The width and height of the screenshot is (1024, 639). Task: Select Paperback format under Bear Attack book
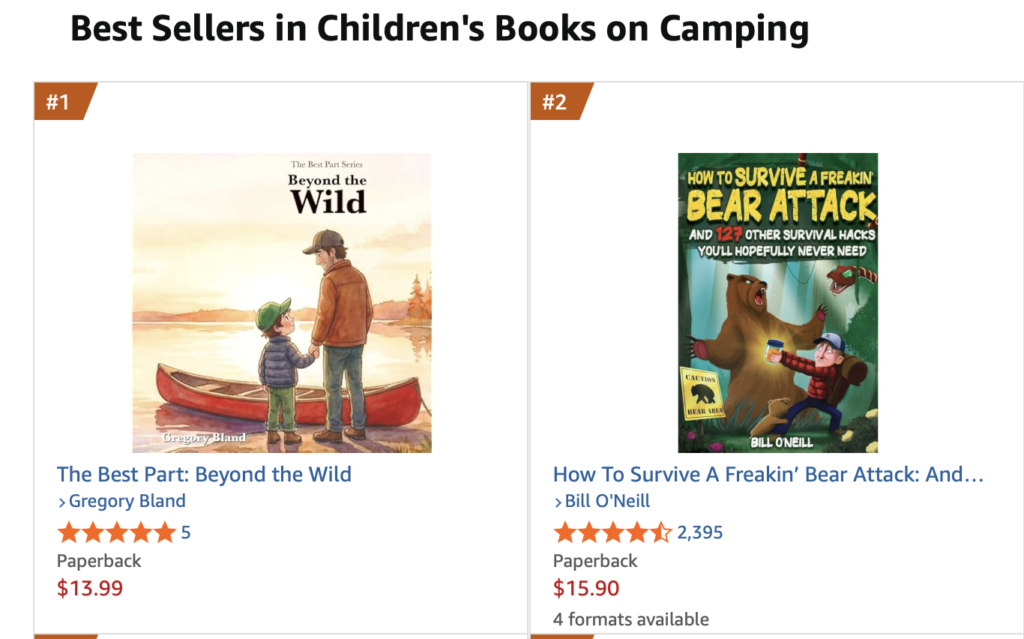pos(595,561)
